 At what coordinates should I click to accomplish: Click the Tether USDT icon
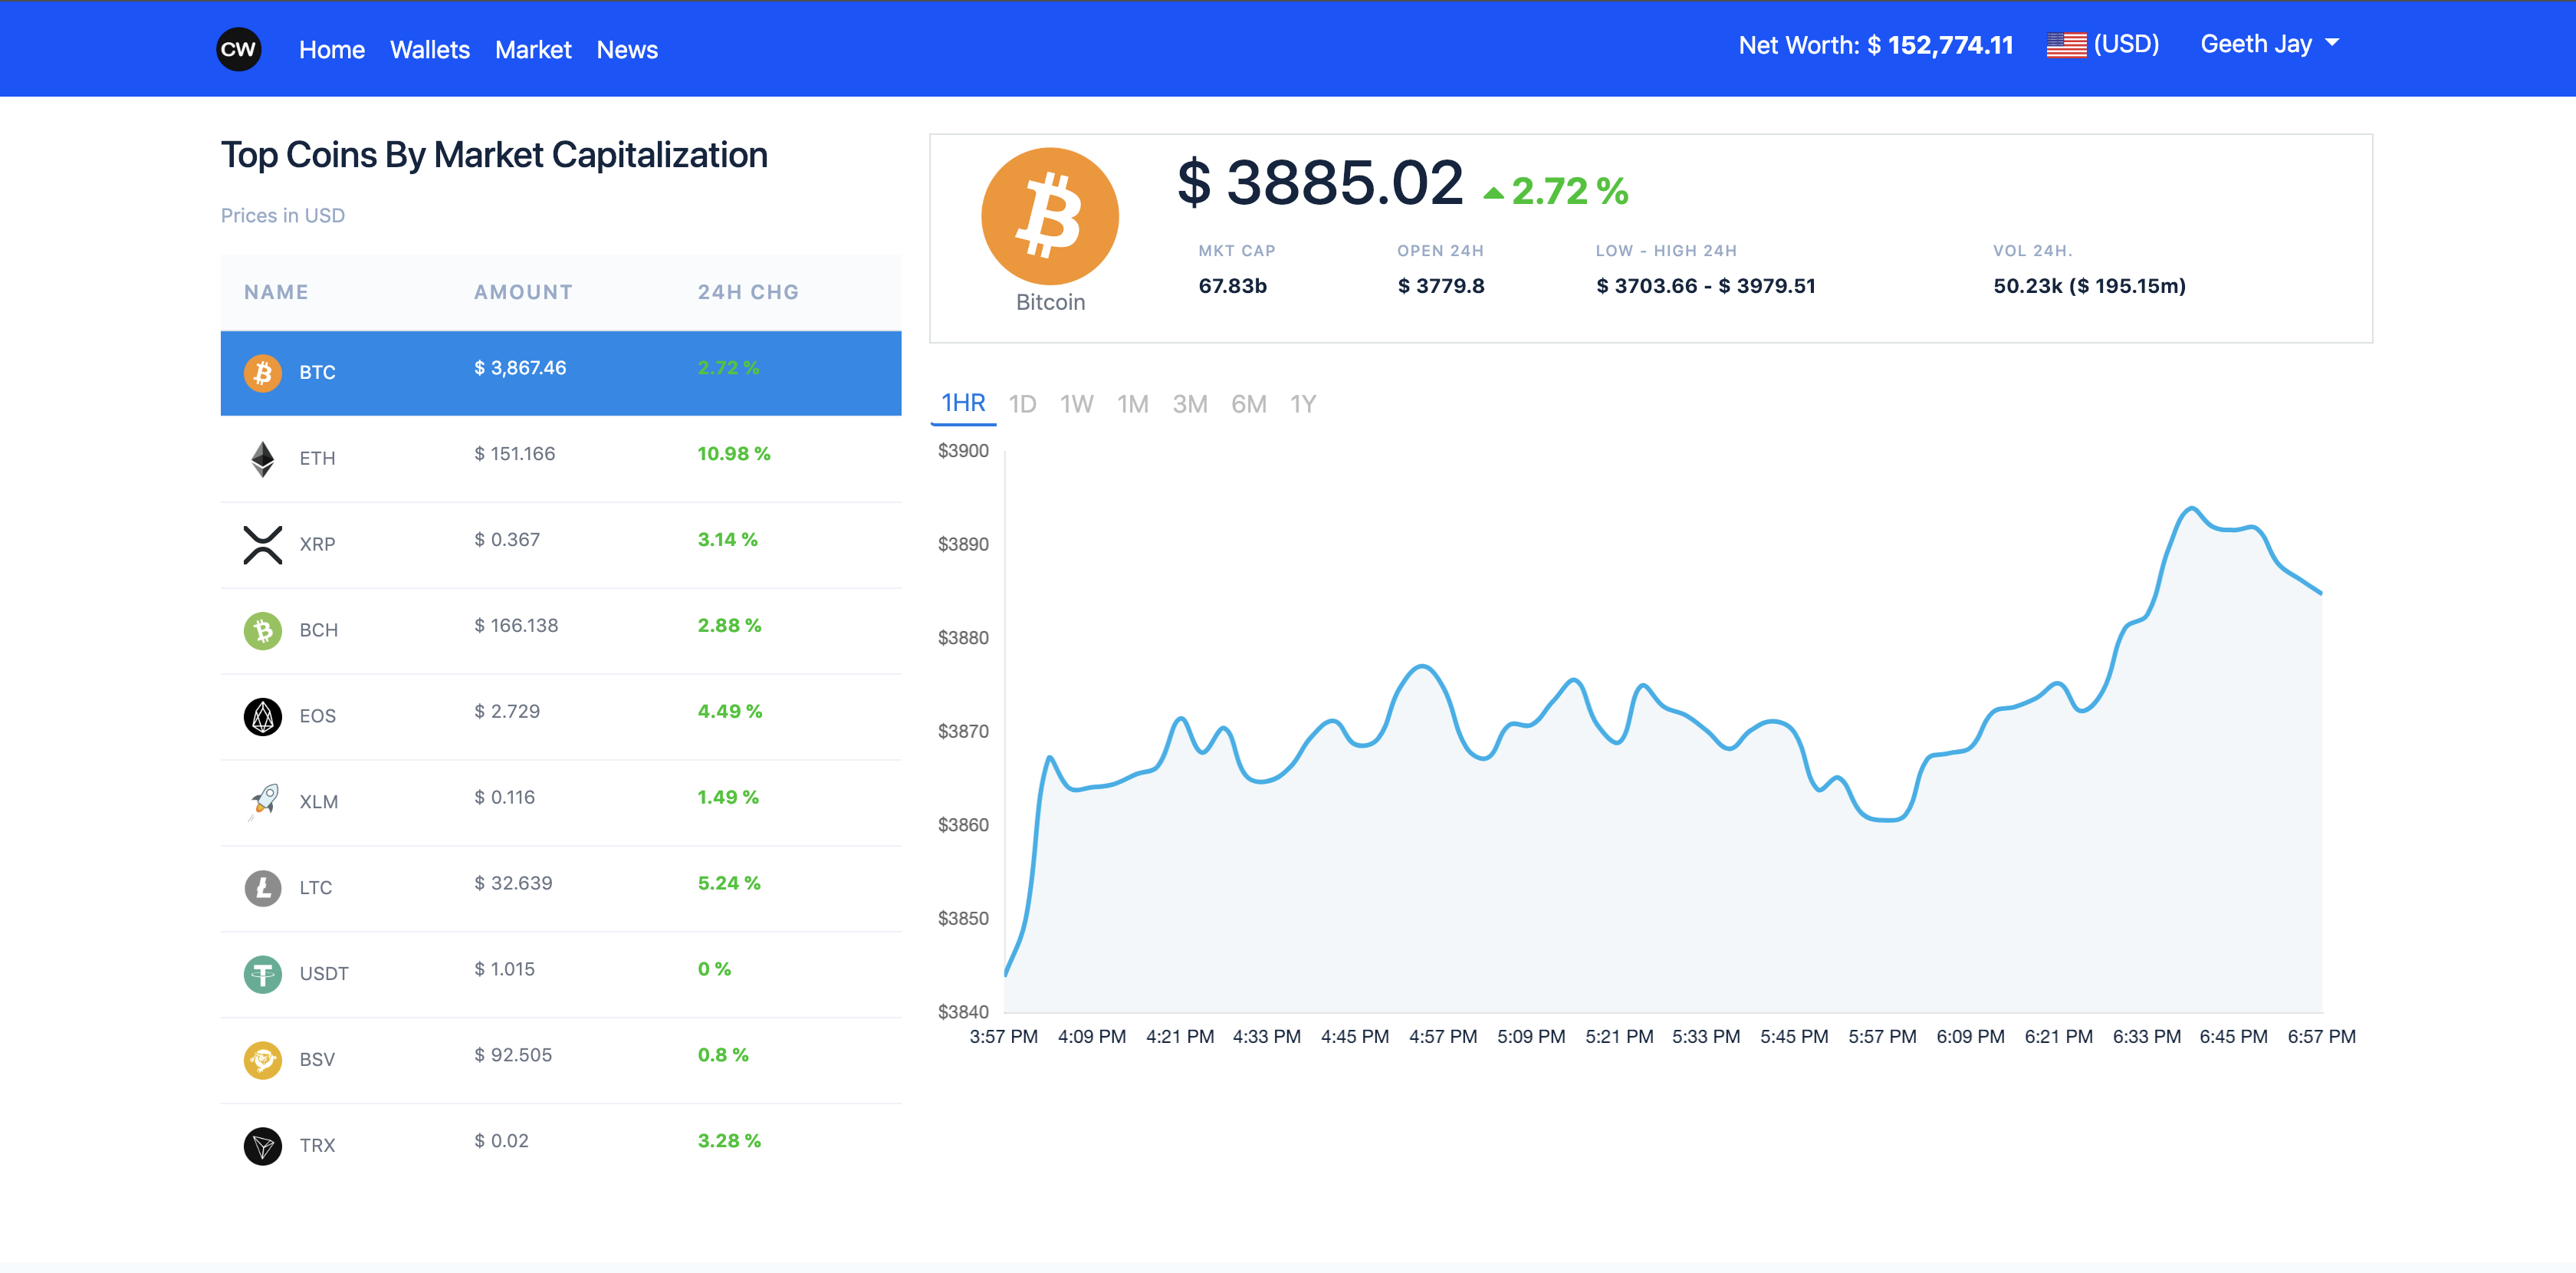click(262, 974)
